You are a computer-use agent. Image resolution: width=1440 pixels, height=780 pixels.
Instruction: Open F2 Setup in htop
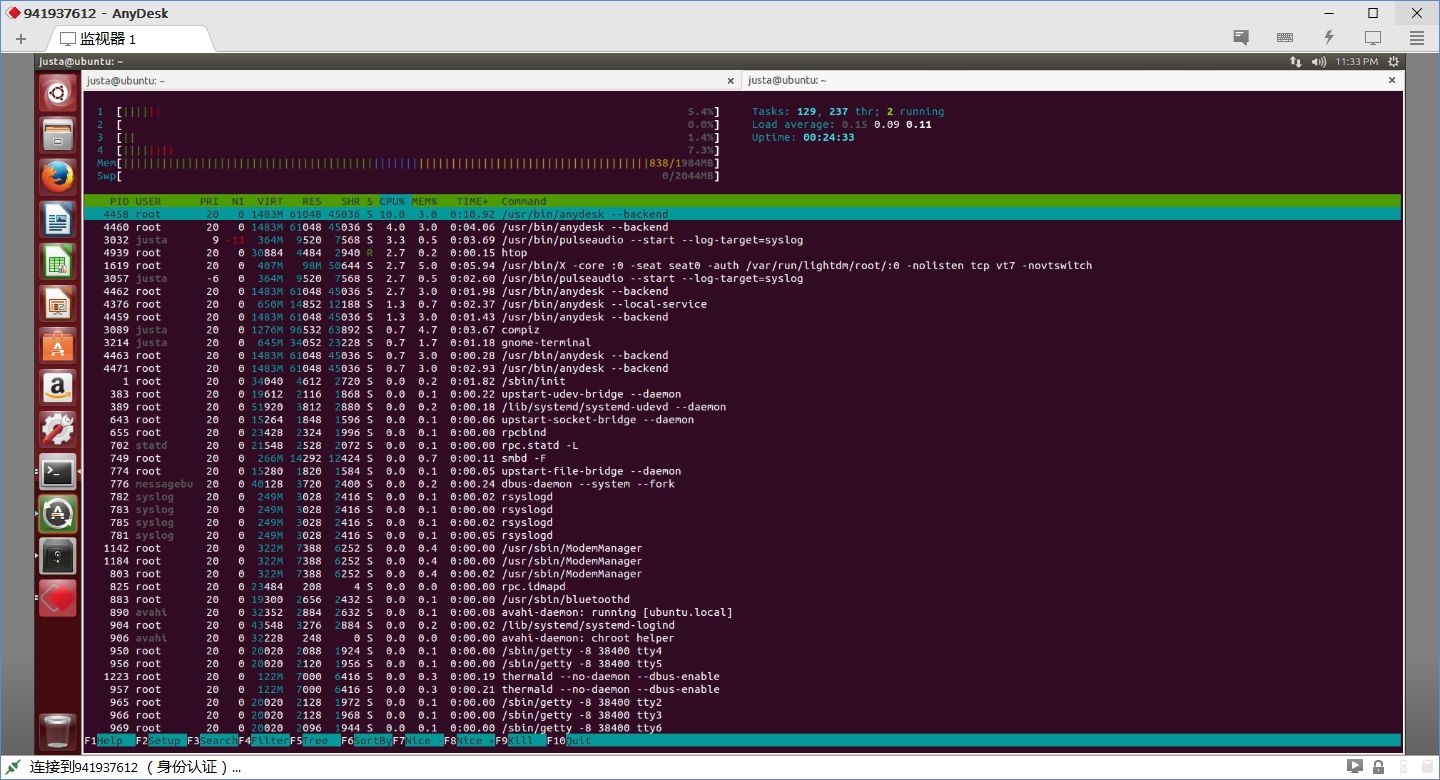pyautogui.click(x=160, y=741)
